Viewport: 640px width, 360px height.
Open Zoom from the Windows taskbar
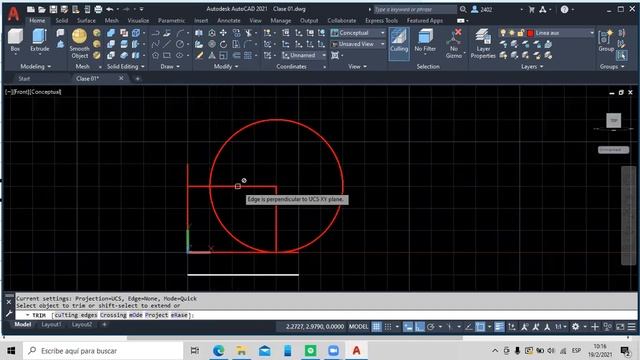333,351
